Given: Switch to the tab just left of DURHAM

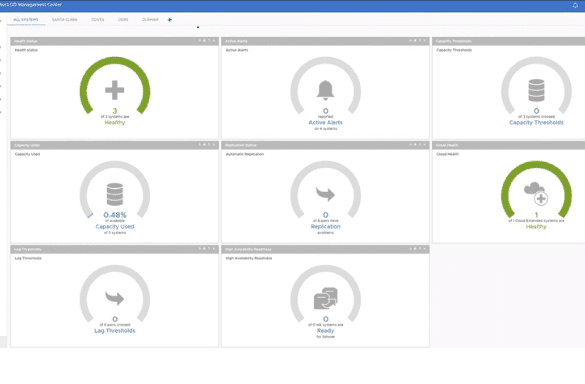Looking at the screenshot, I should 123,20.
